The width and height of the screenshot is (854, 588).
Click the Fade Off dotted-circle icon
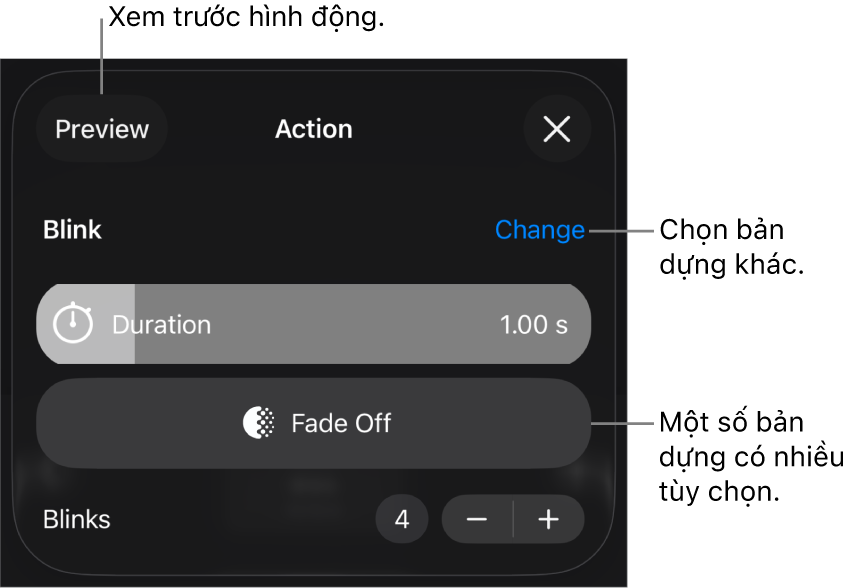(x=259, y=423)
